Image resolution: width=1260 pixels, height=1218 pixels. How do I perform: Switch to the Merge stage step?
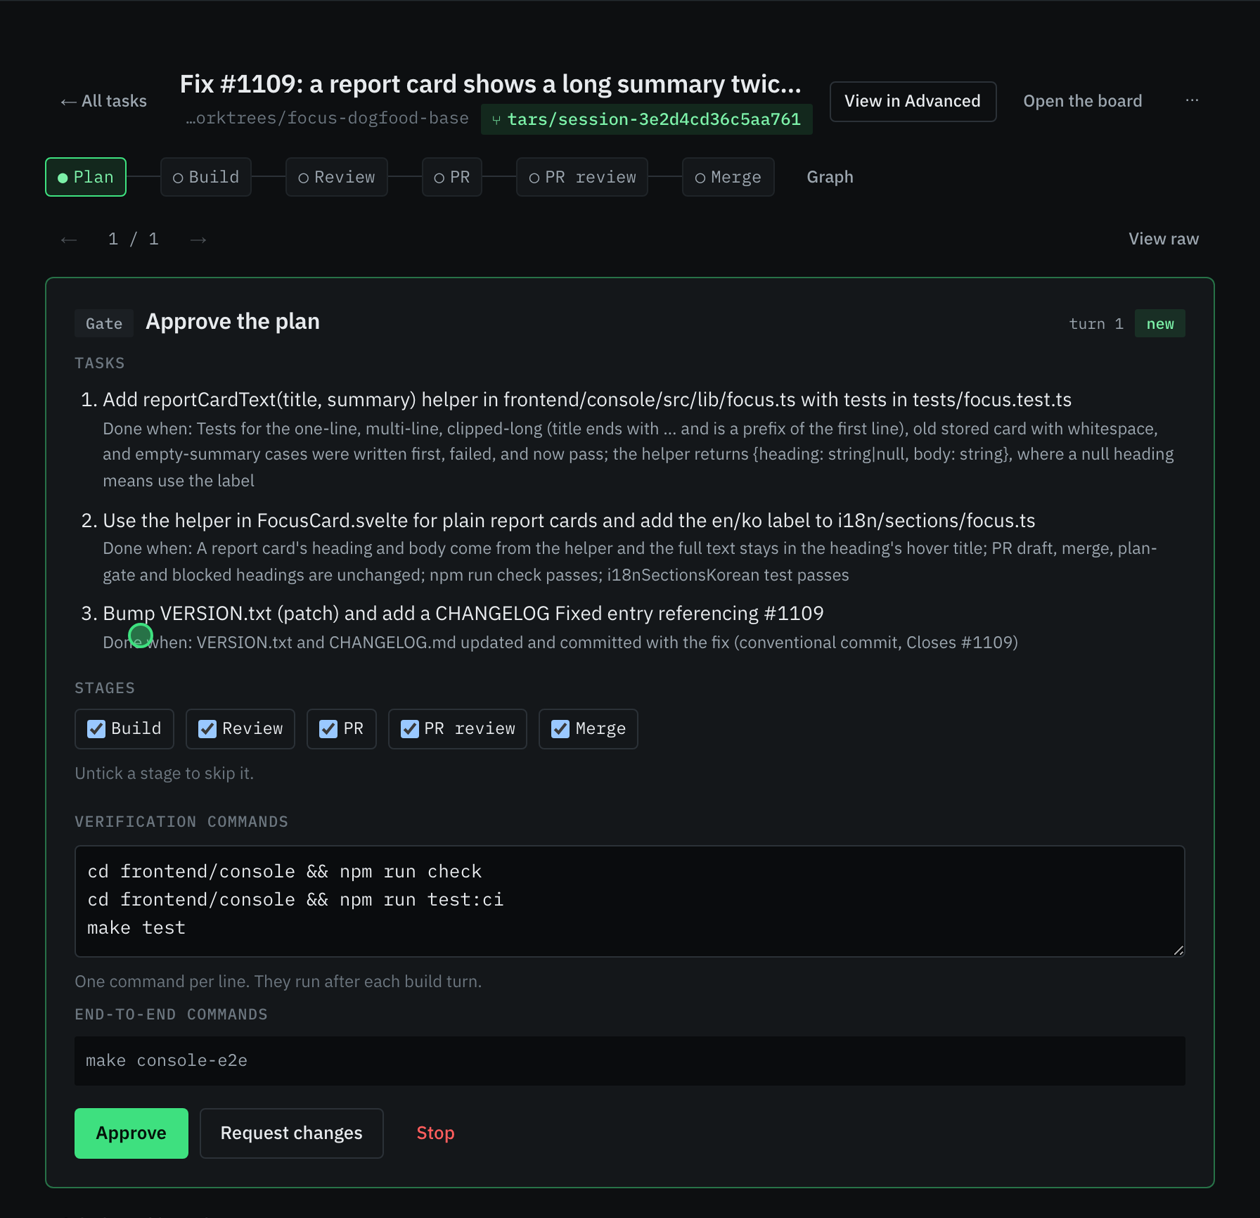coord(728,177)
